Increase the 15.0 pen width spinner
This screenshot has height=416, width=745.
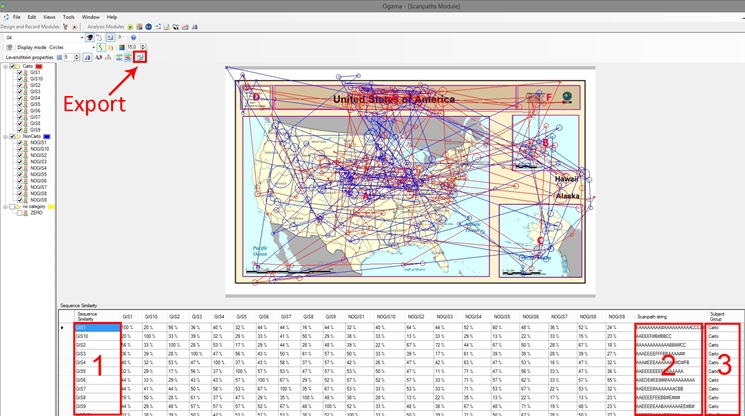[x=143, y=46]
